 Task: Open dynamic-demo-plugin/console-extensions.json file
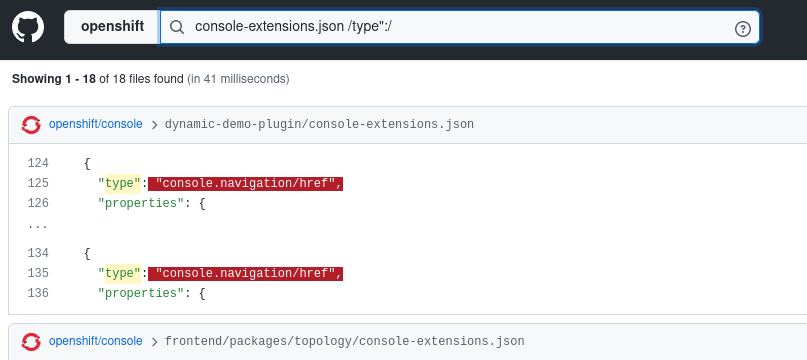pos(319,124)
